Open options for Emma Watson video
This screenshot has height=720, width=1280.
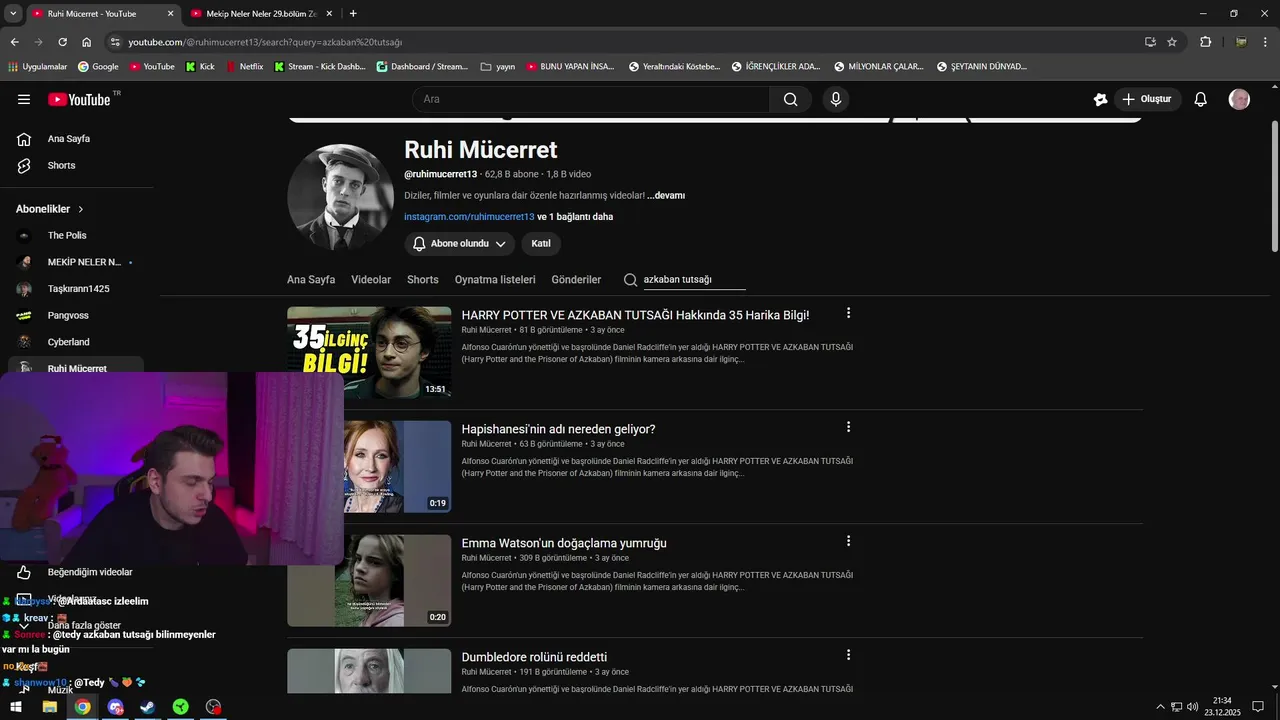(848, 541)
